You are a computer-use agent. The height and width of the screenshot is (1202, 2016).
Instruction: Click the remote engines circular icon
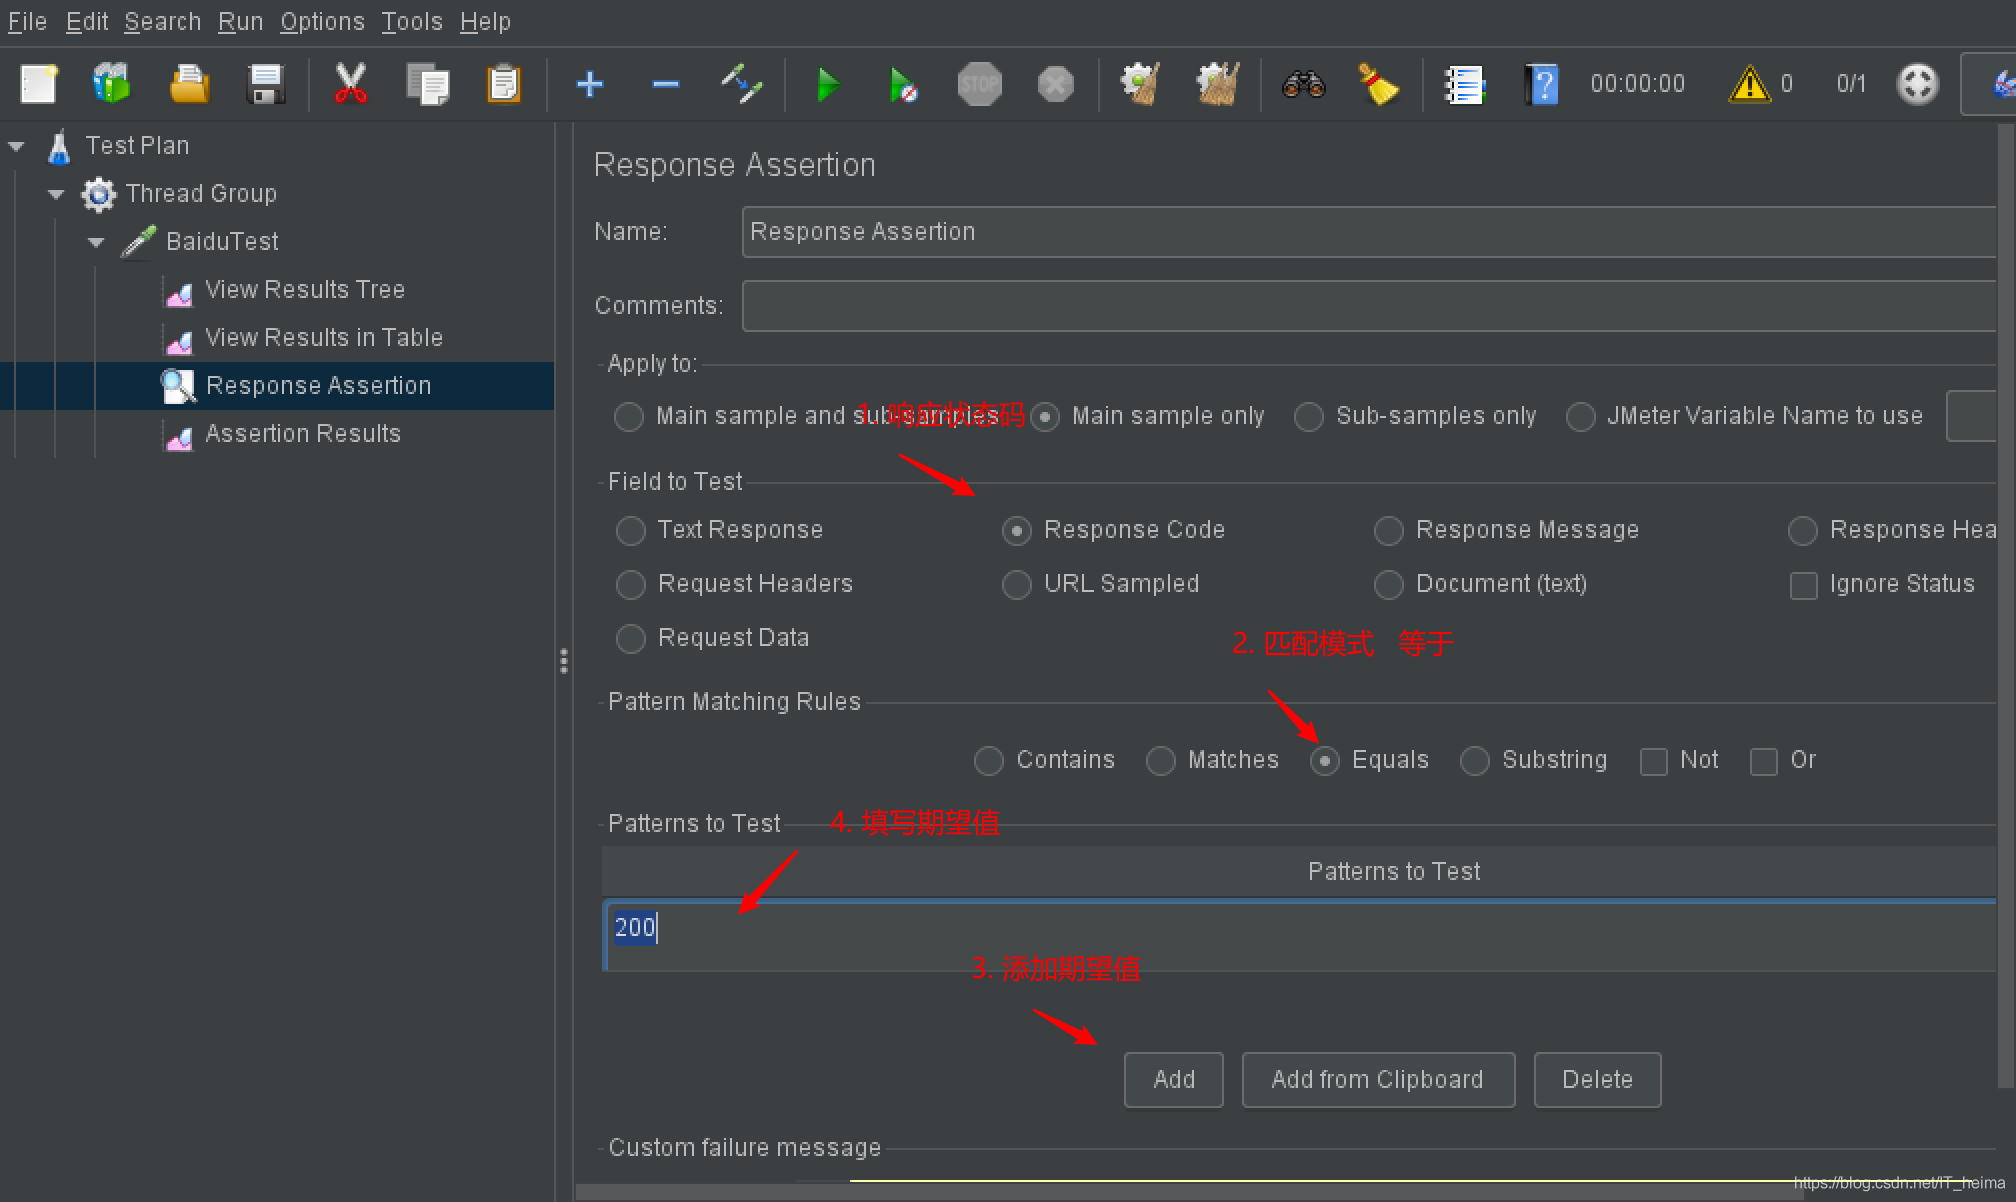click(x=1917, y=84)
